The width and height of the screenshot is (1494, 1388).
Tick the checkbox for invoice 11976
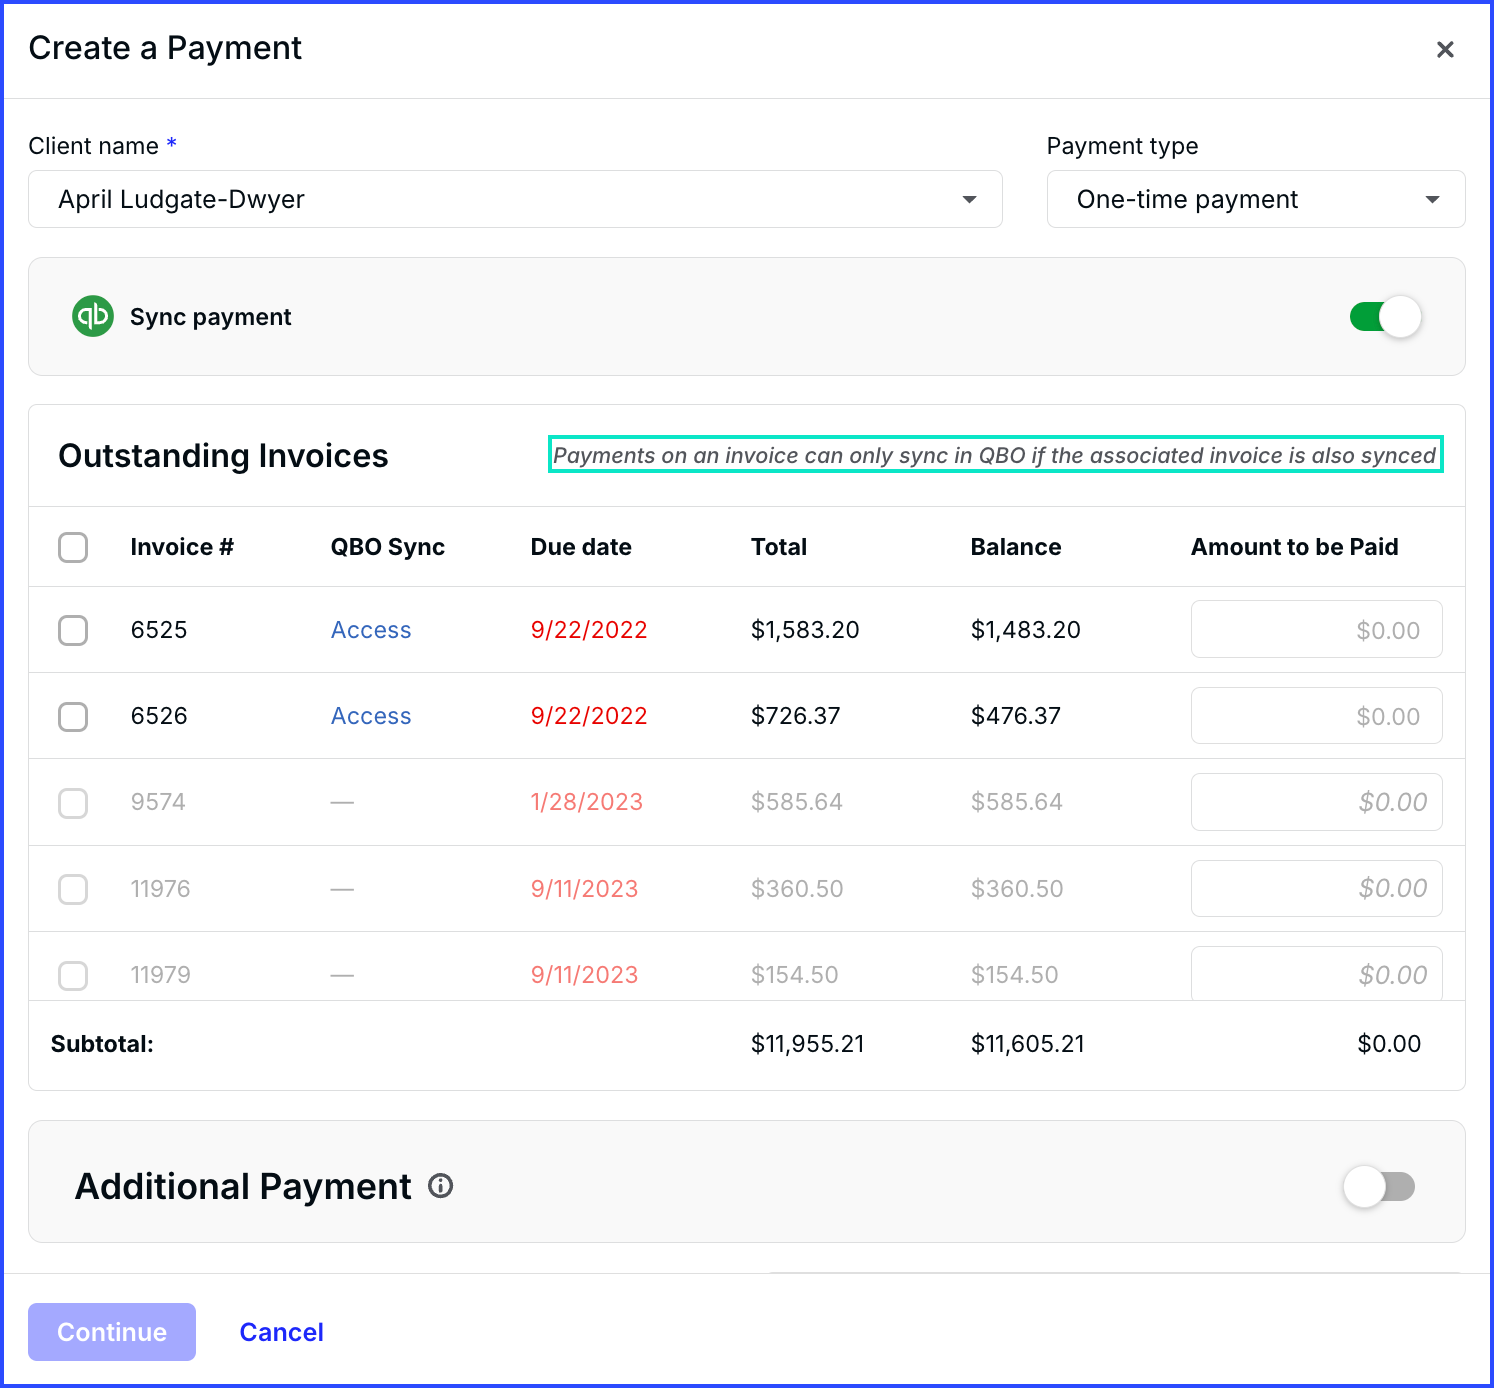click(73, 889)
